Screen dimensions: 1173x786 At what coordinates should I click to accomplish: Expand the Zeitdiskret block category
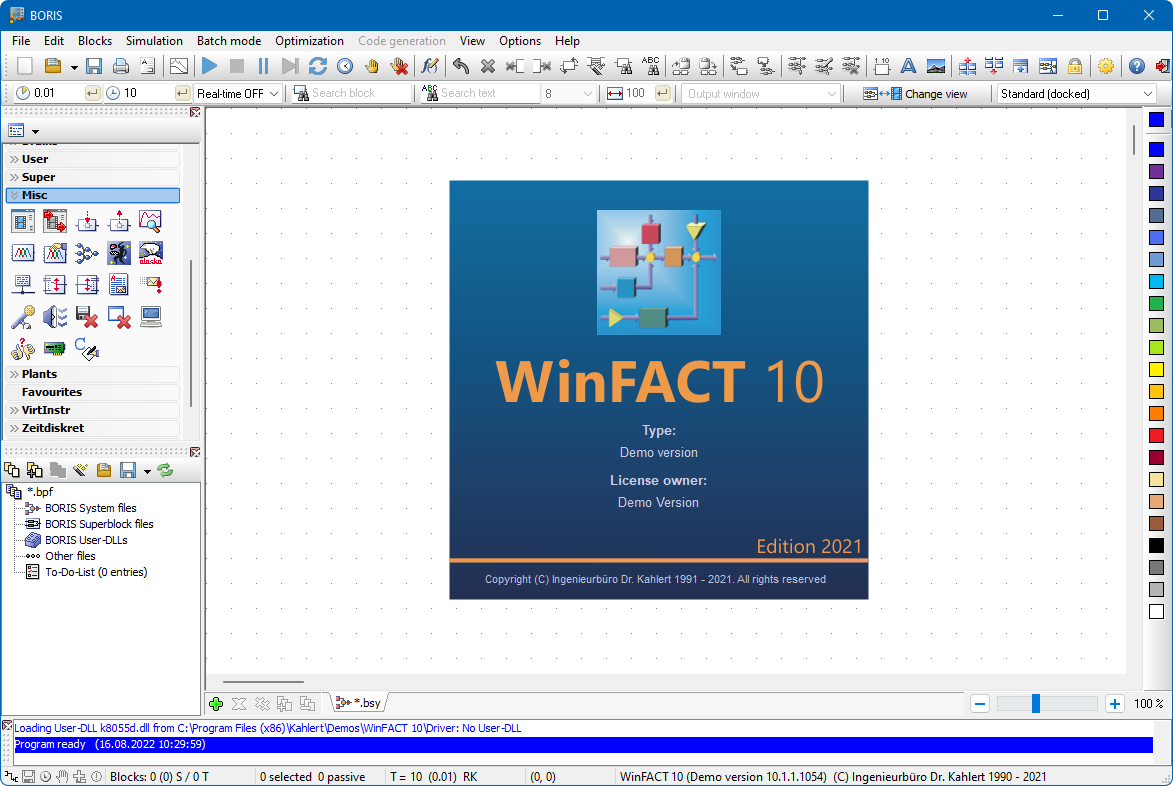(93, 428)
